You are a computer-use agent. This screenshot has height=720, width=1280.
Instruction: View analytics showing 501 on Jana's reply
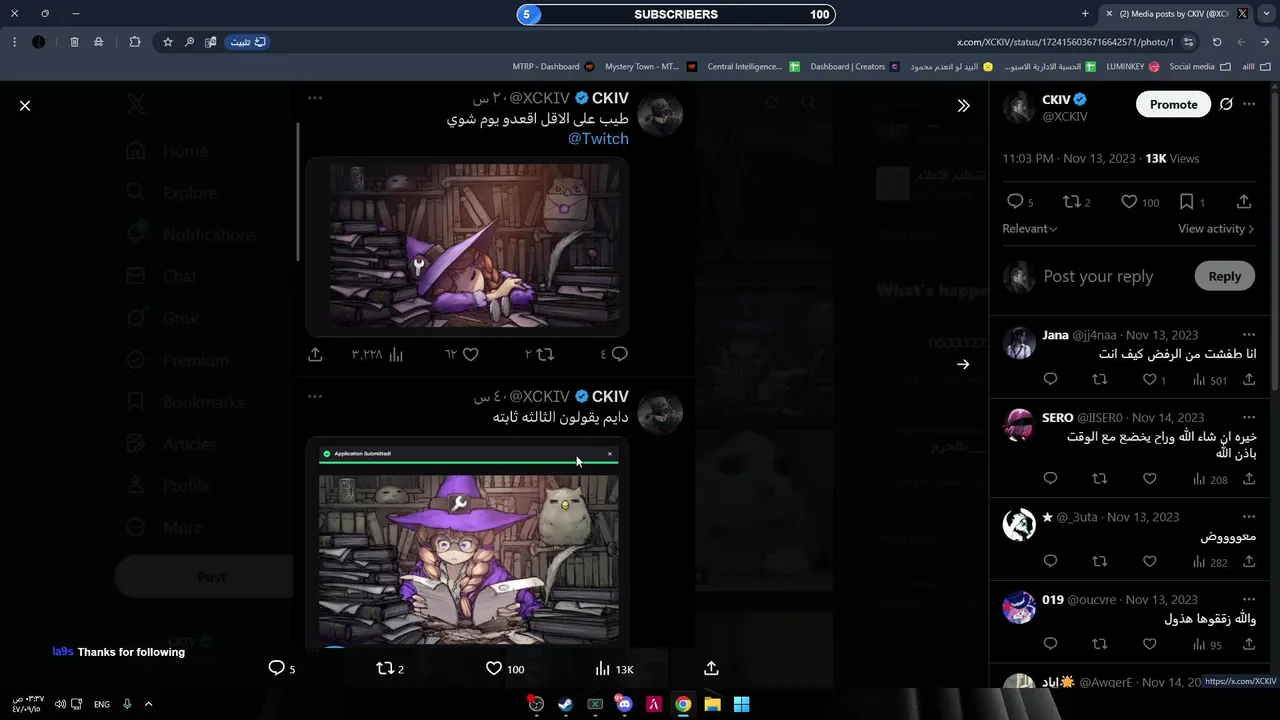pyautogui.click(x=1209, y=380)
